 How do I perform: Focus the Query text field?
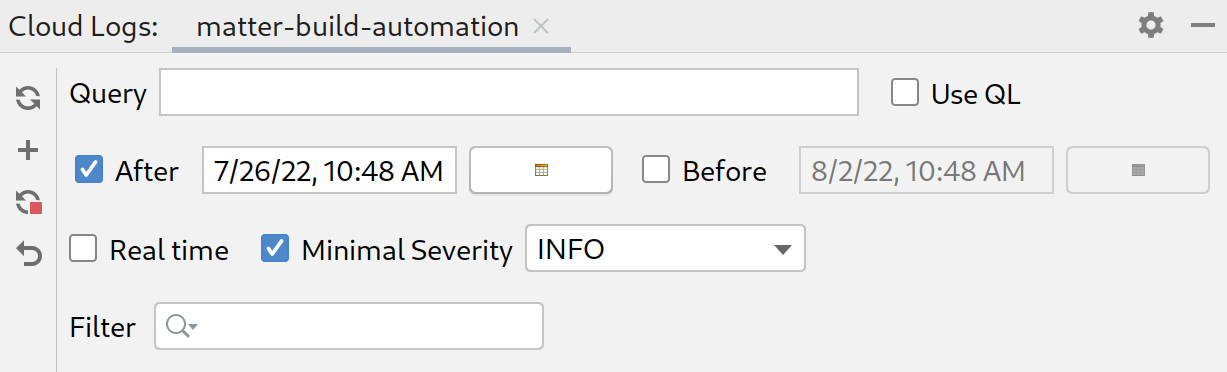(509, 93)
